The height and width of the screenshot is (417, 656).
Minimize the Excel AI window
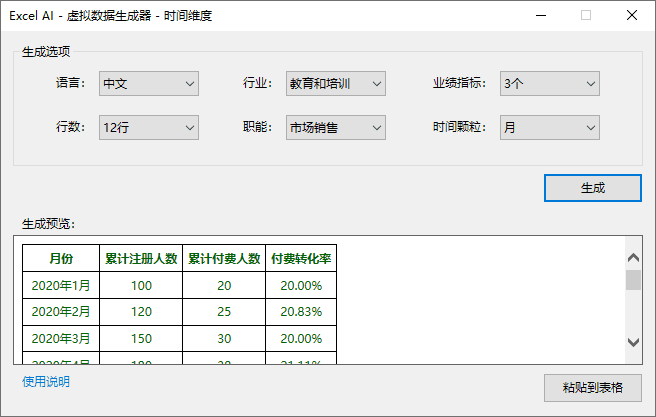pos(541,16)
